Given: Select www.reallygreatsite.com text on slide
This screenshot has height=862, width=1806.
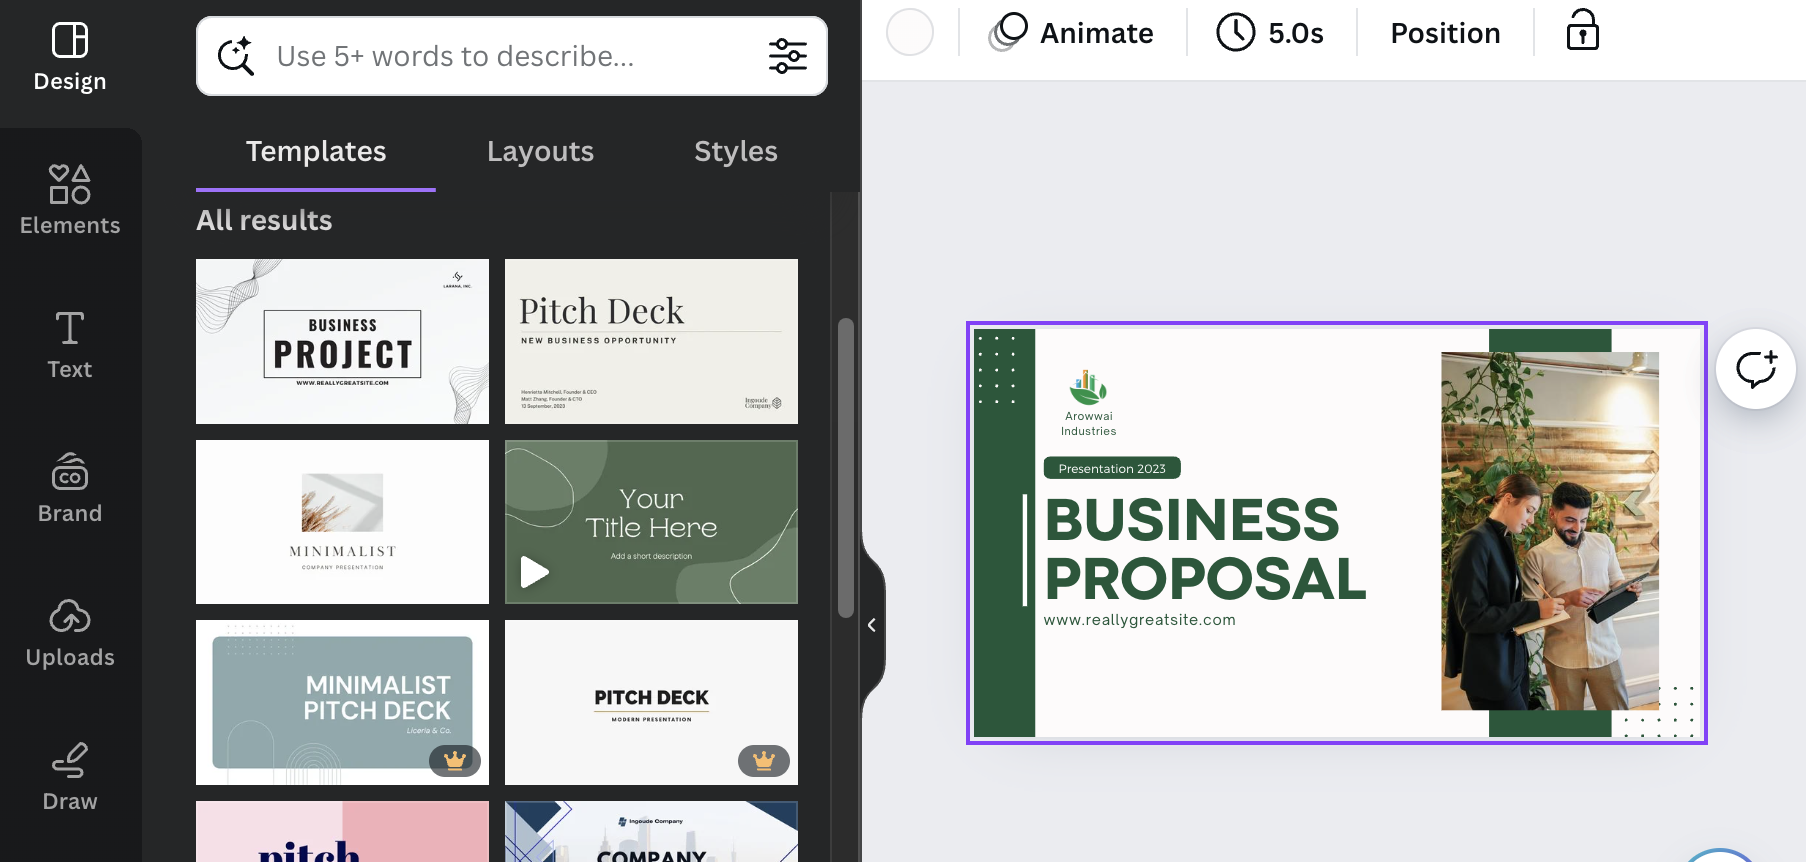Looking at the screenshot, I should pyautogui.click(x=1139, y=620).
